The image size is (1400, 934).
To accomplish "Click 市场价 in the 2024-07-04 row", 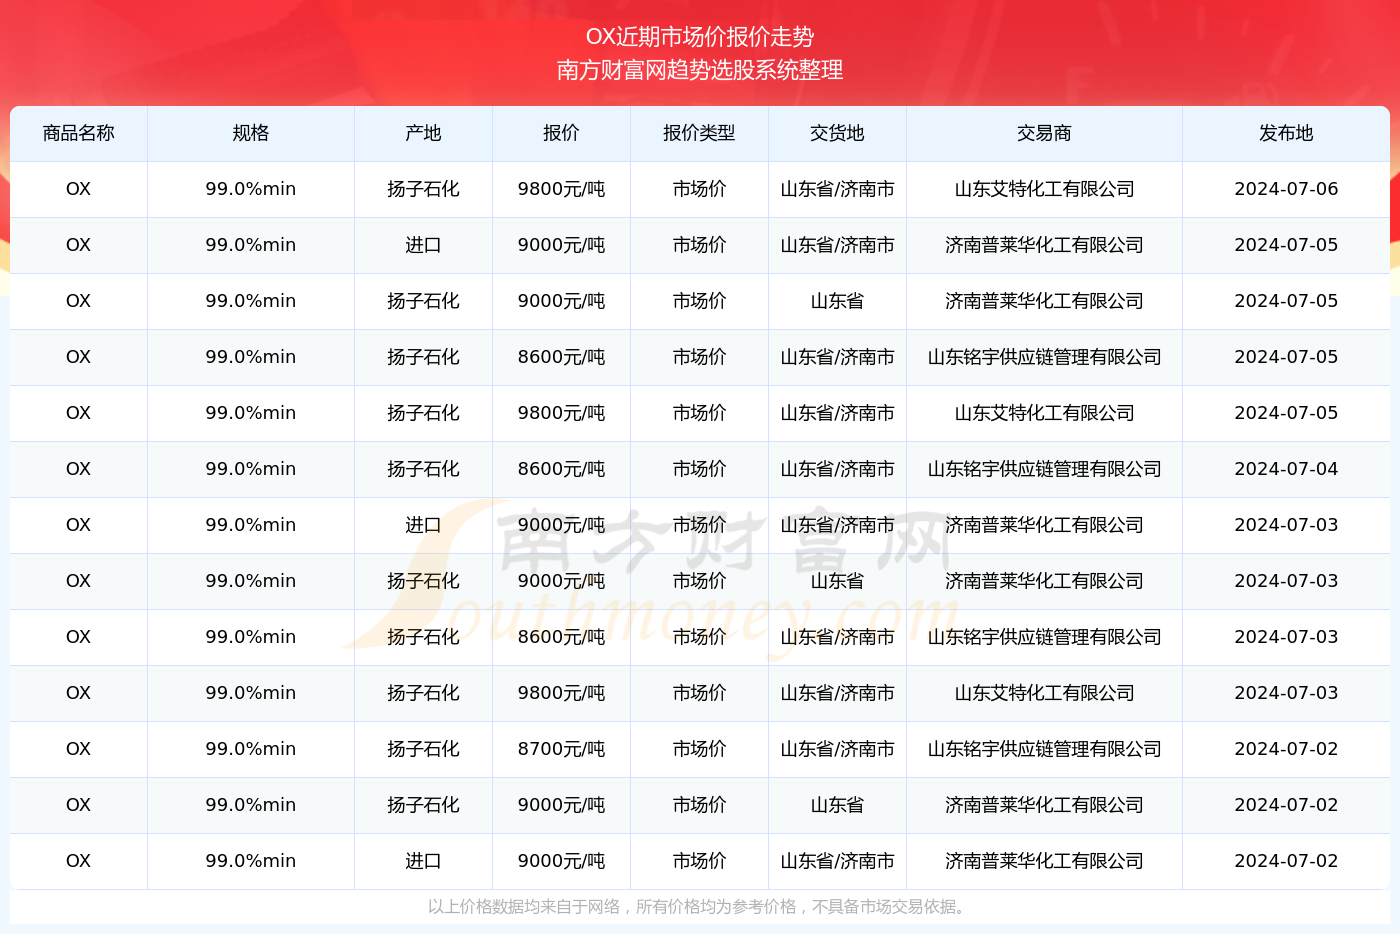I will (x=699, y=469).
